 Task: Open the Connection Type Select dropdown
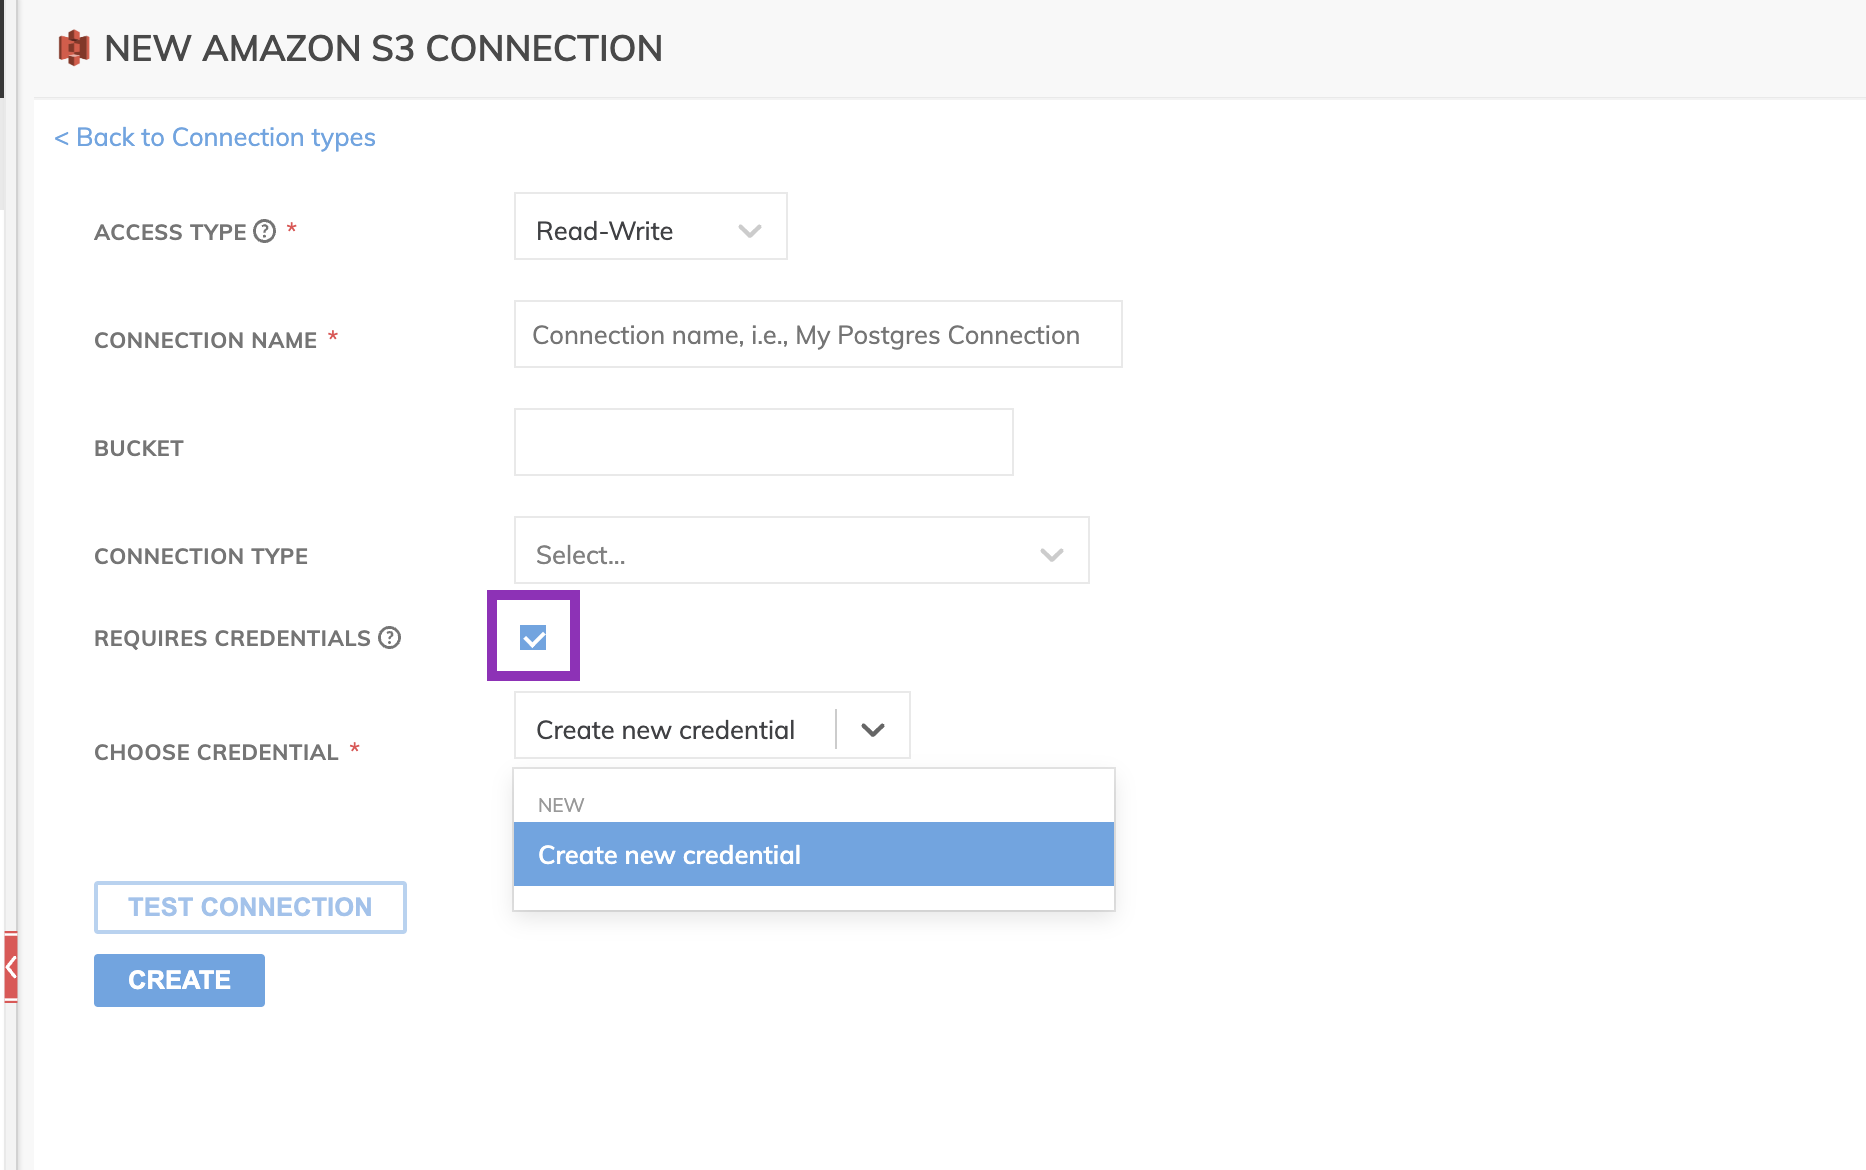(x=802, y=550)
